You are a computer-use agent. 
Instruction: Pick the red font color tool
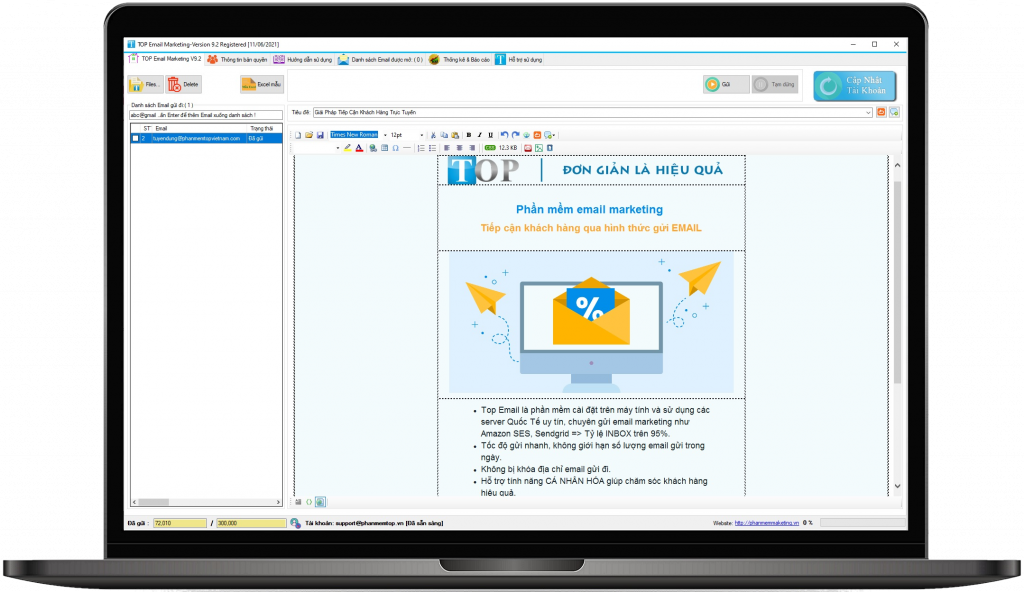[359, 148]
